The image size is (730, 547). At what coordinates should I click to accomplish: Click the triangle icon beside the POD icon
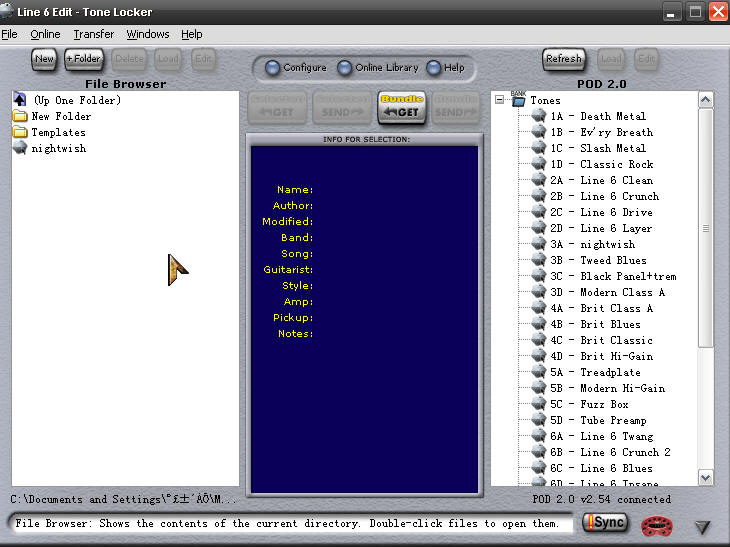point(702,527)
